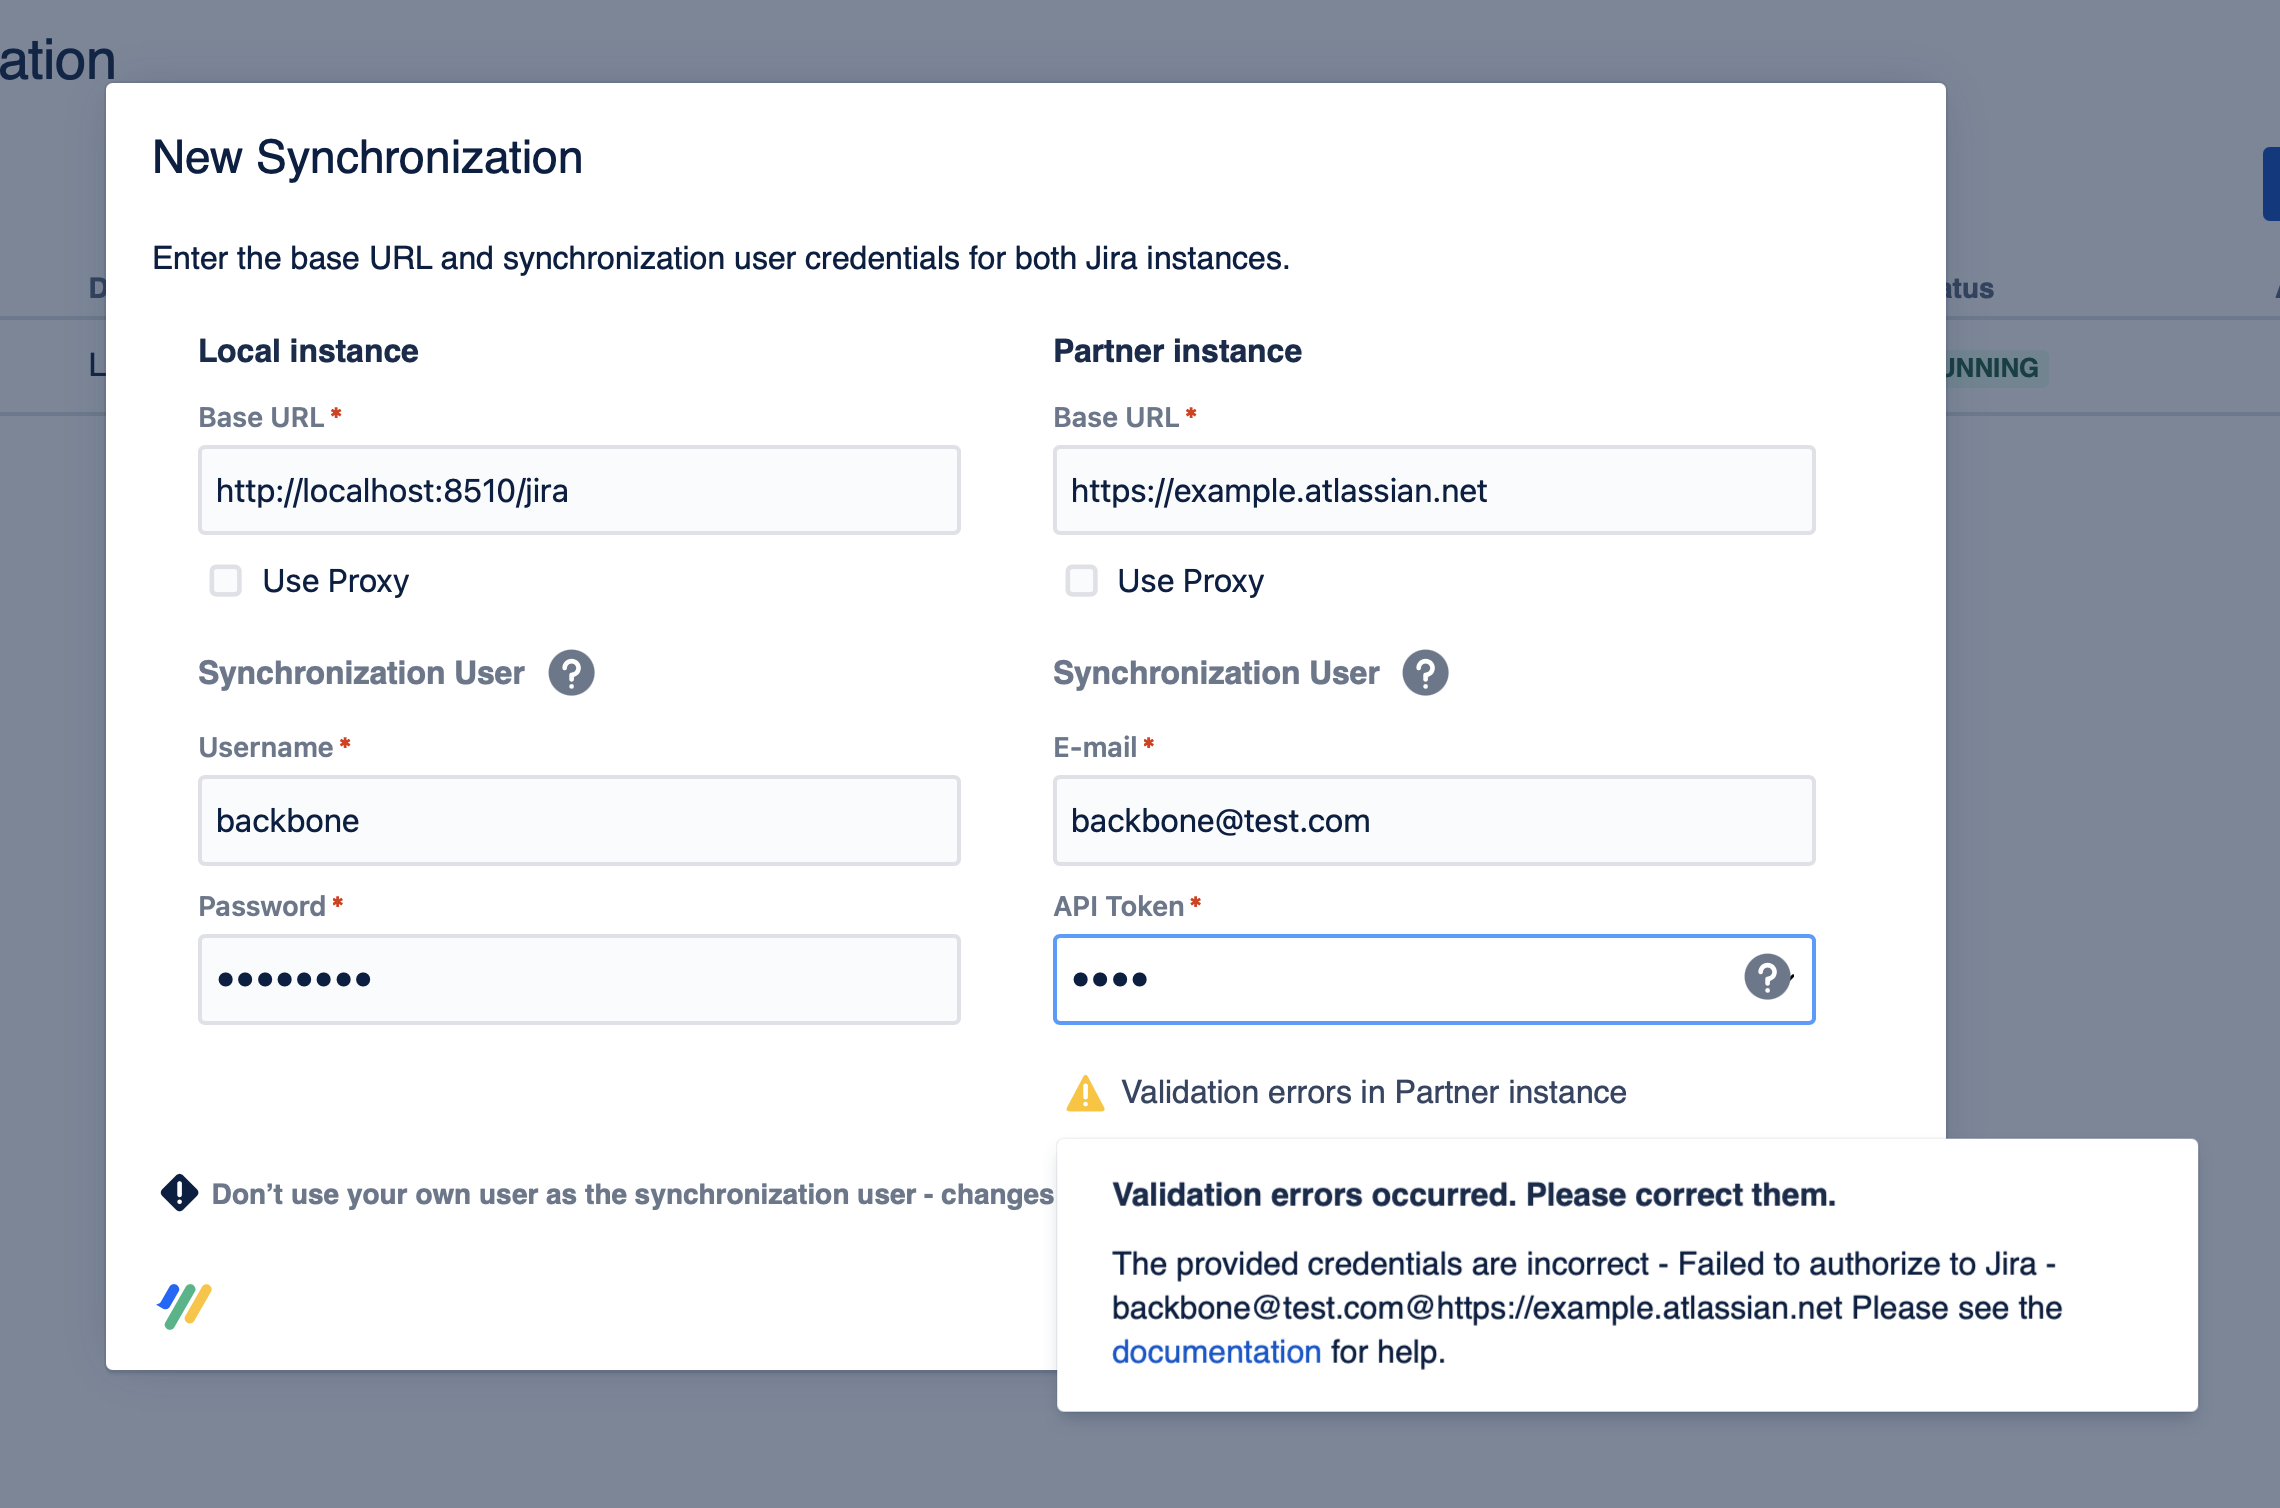Click 'Validation errors in Partner instance' message
This screenshot has width=2280, height=1508.
point(1373,1093)
